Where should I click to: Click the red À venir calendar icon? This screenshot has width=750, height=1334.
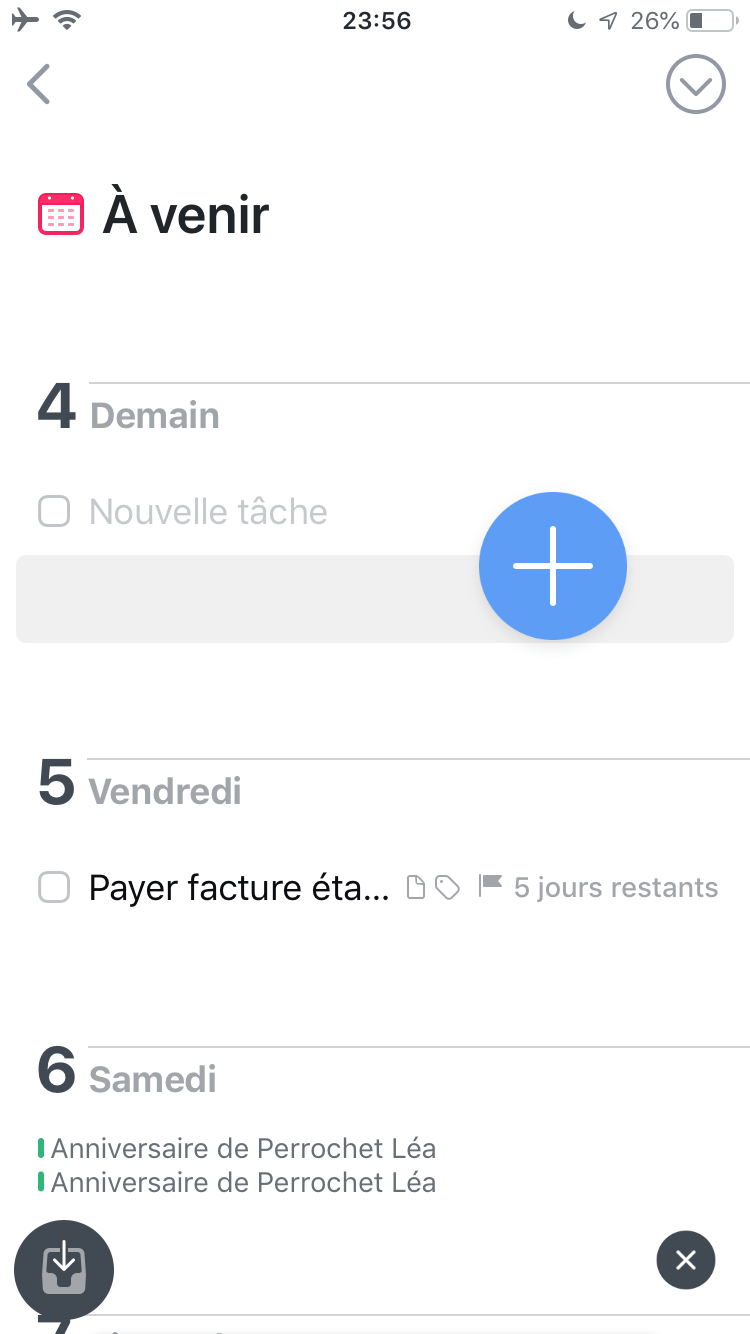click(x=60, y=212)
